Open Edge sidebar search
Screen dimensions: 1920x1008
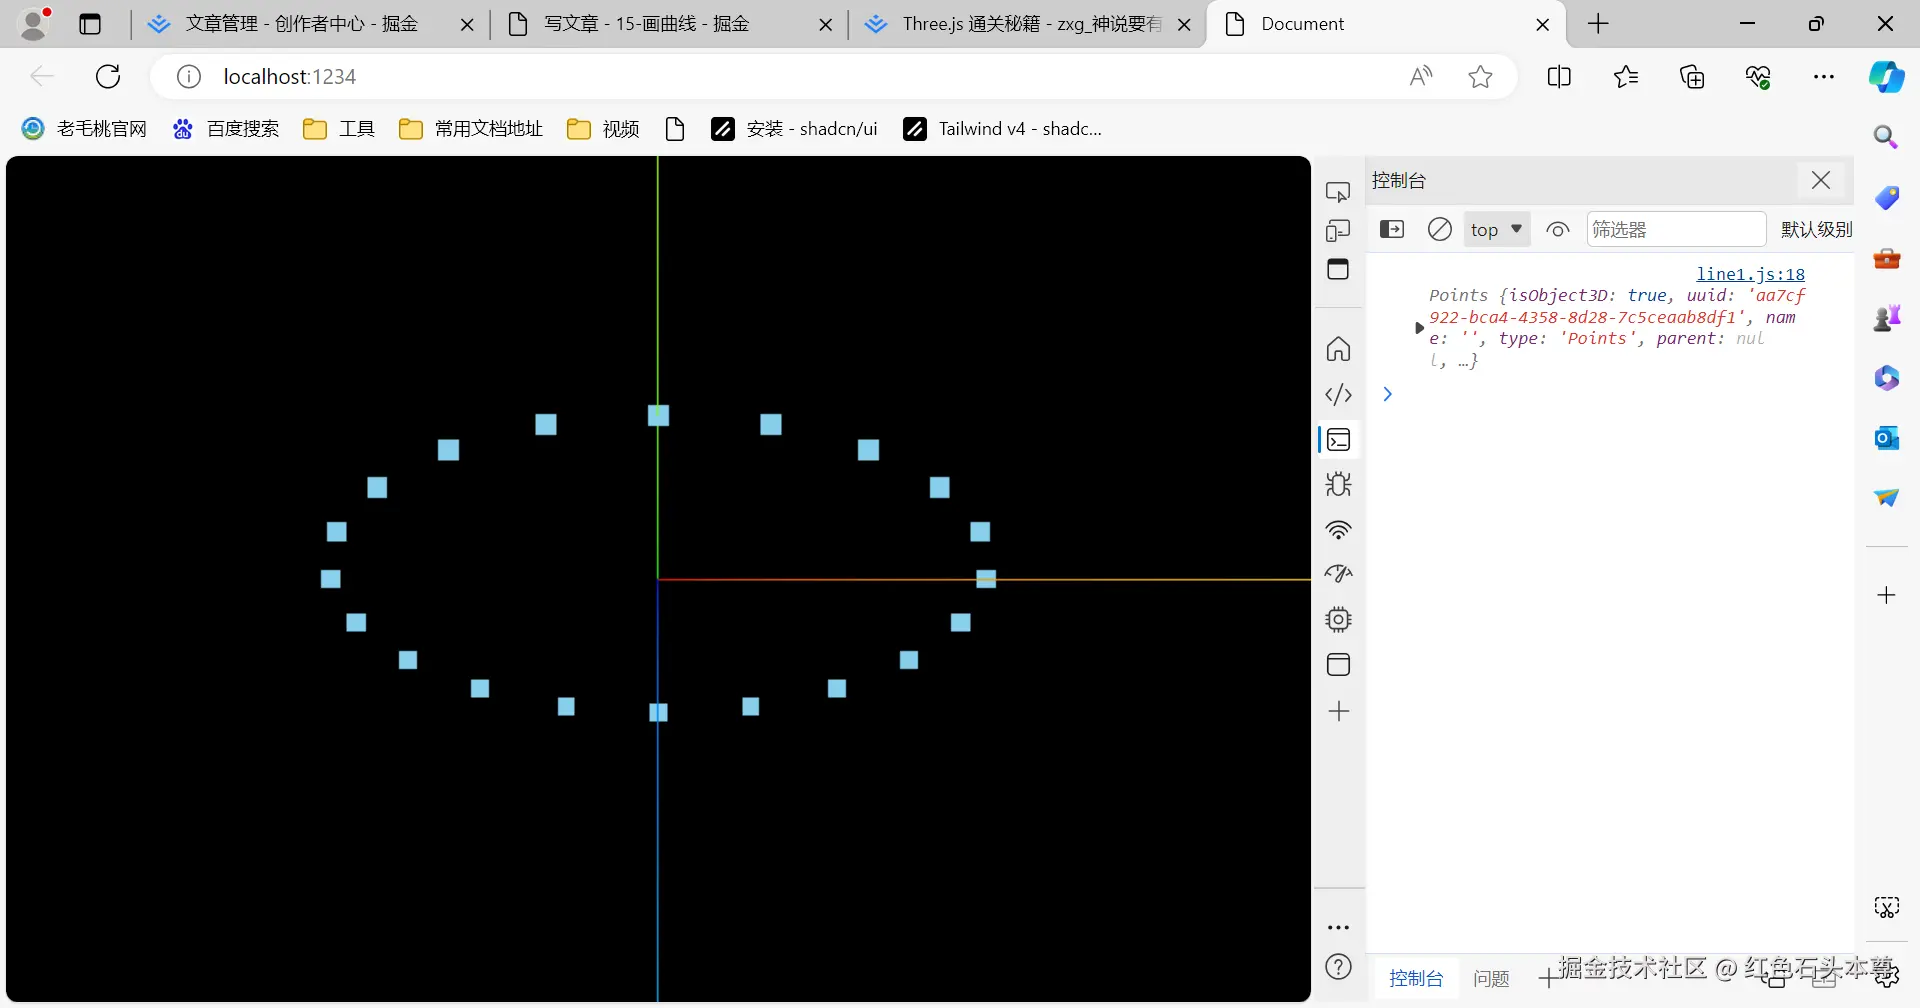point(1886,137)
